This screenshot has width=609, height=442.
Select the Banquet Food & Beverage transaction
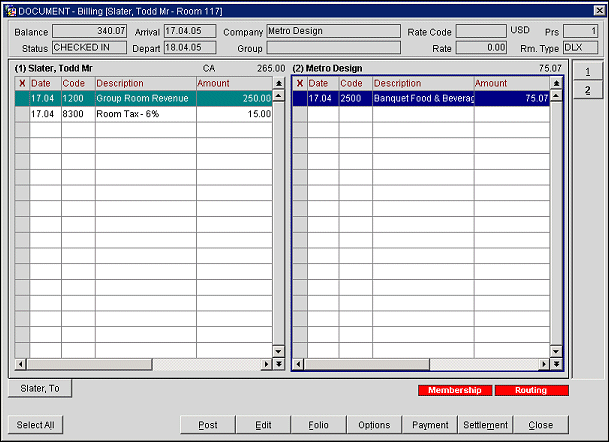pos(422,99)
